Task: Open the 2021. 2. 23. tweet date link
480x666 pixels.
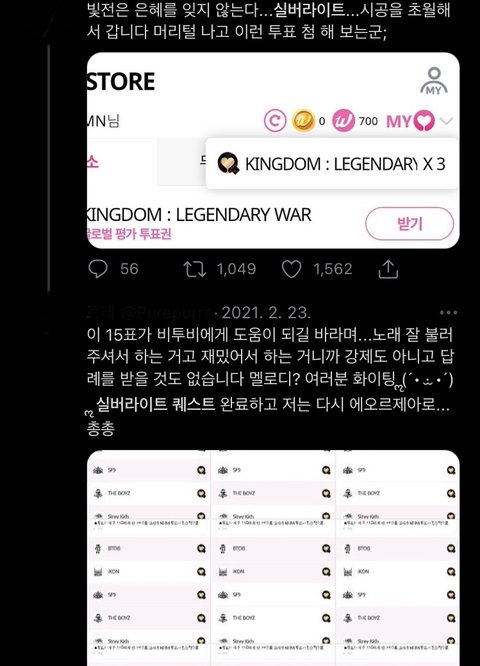Action: point(266,313)
